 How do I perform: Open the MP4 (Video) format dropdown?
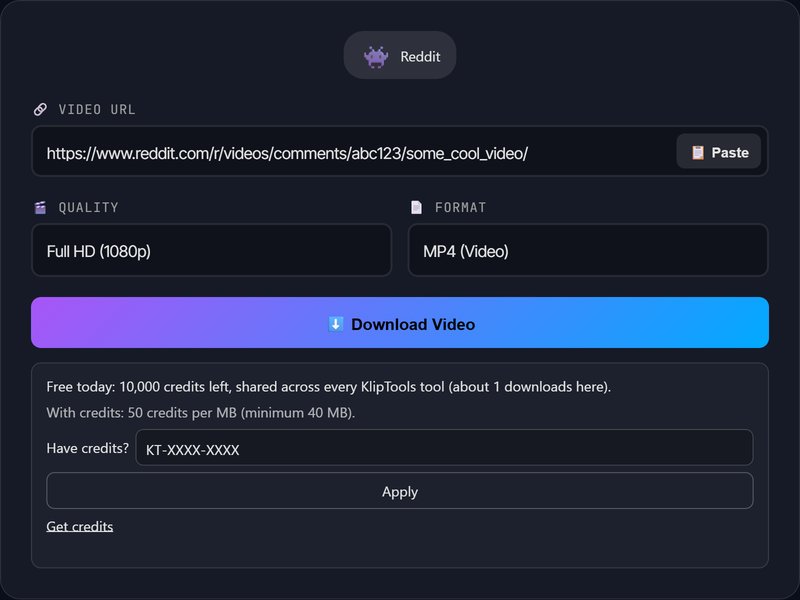coord(588,251)
